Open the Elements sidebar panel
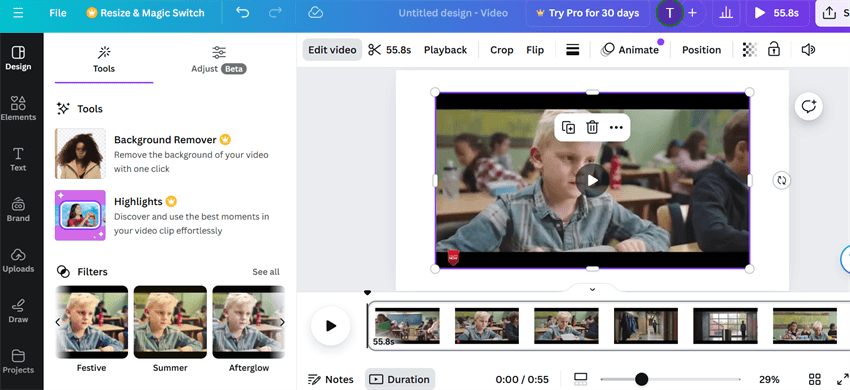 coord(18,108)
